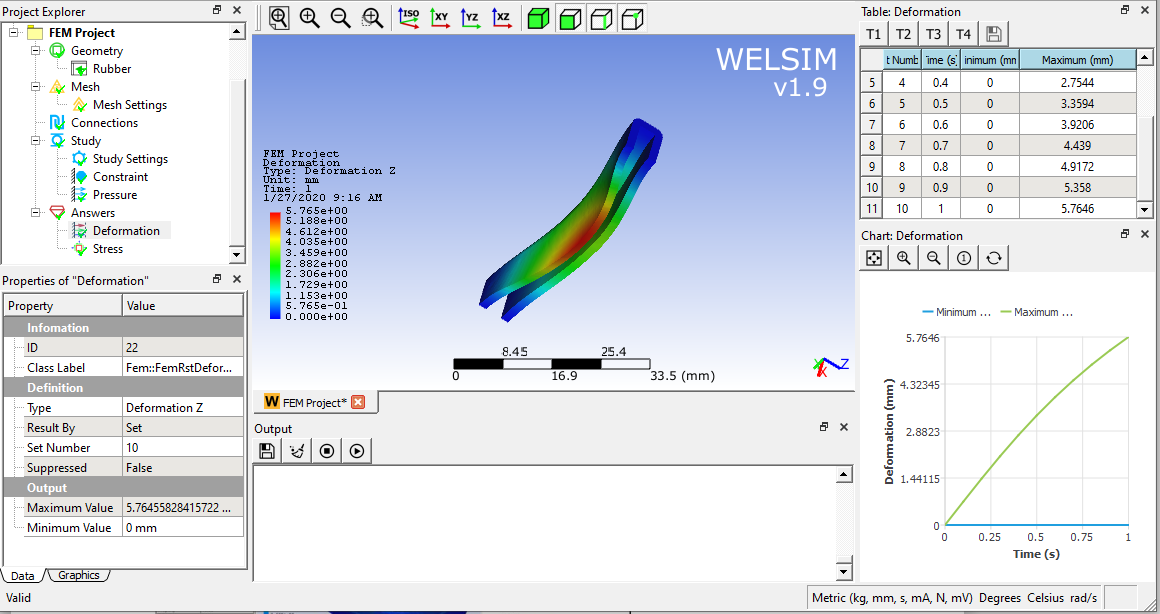Image resolution: width=1160 pixels, height=614 pixels.
Task: Switch to table tab T1
Action: [x=874, y=34]
